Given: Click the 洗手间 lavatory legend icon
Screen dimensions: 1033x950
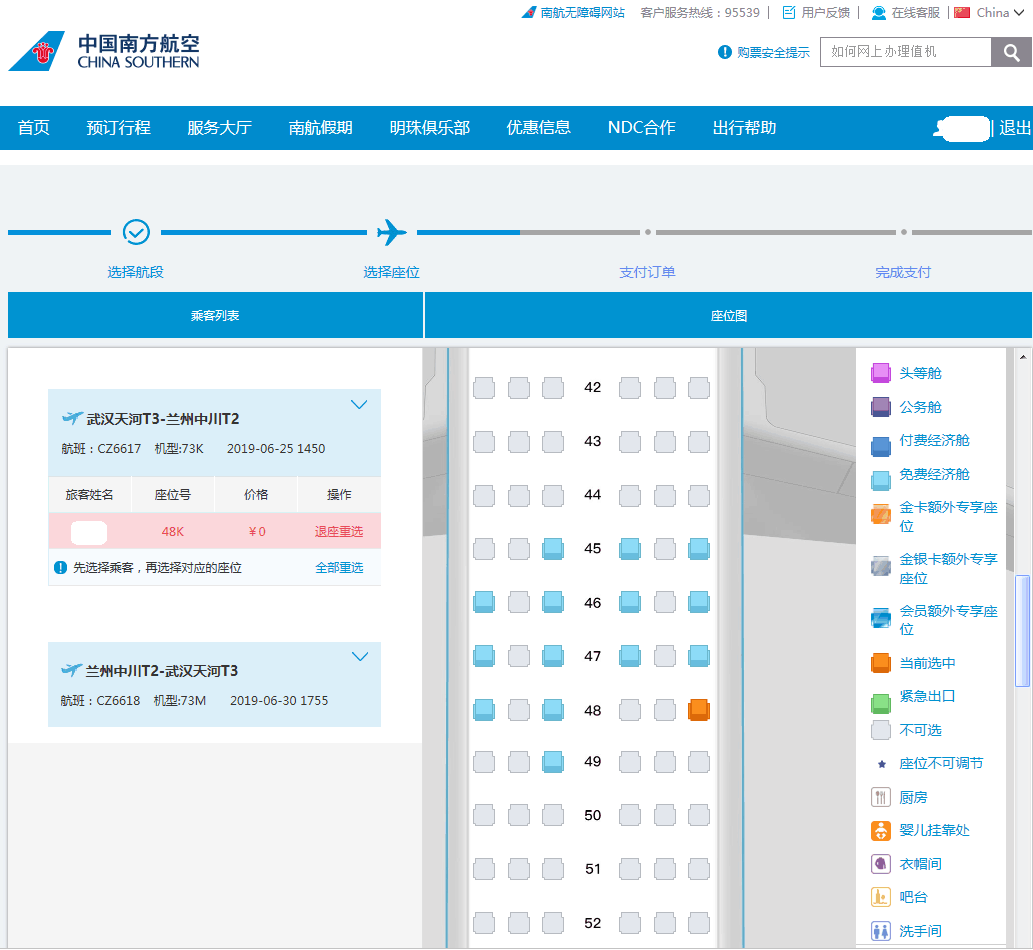Looking at the screenshot, I should [x=881, y=930].
